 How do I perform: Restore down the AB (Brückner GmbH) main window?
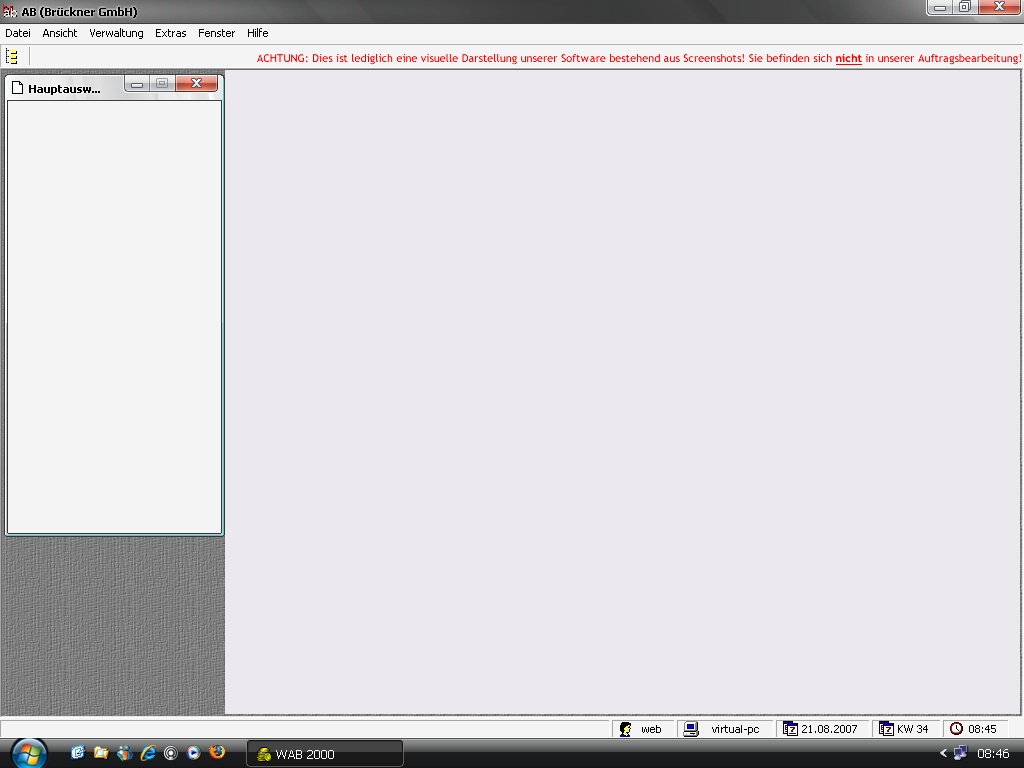coord(965,7)
